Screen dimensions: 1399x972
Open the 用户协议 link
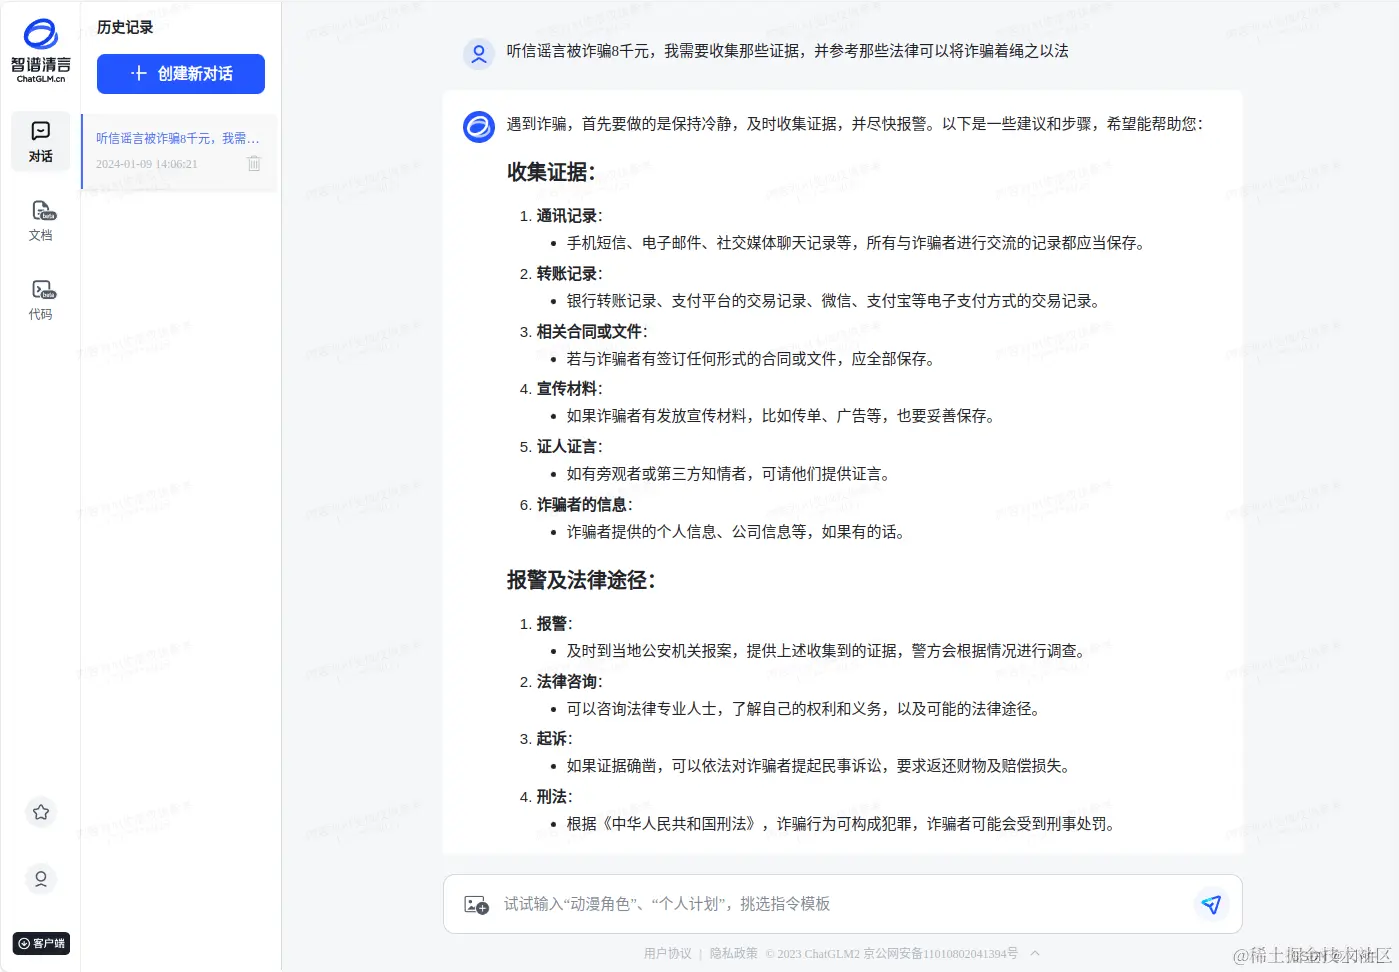[667, 953]
